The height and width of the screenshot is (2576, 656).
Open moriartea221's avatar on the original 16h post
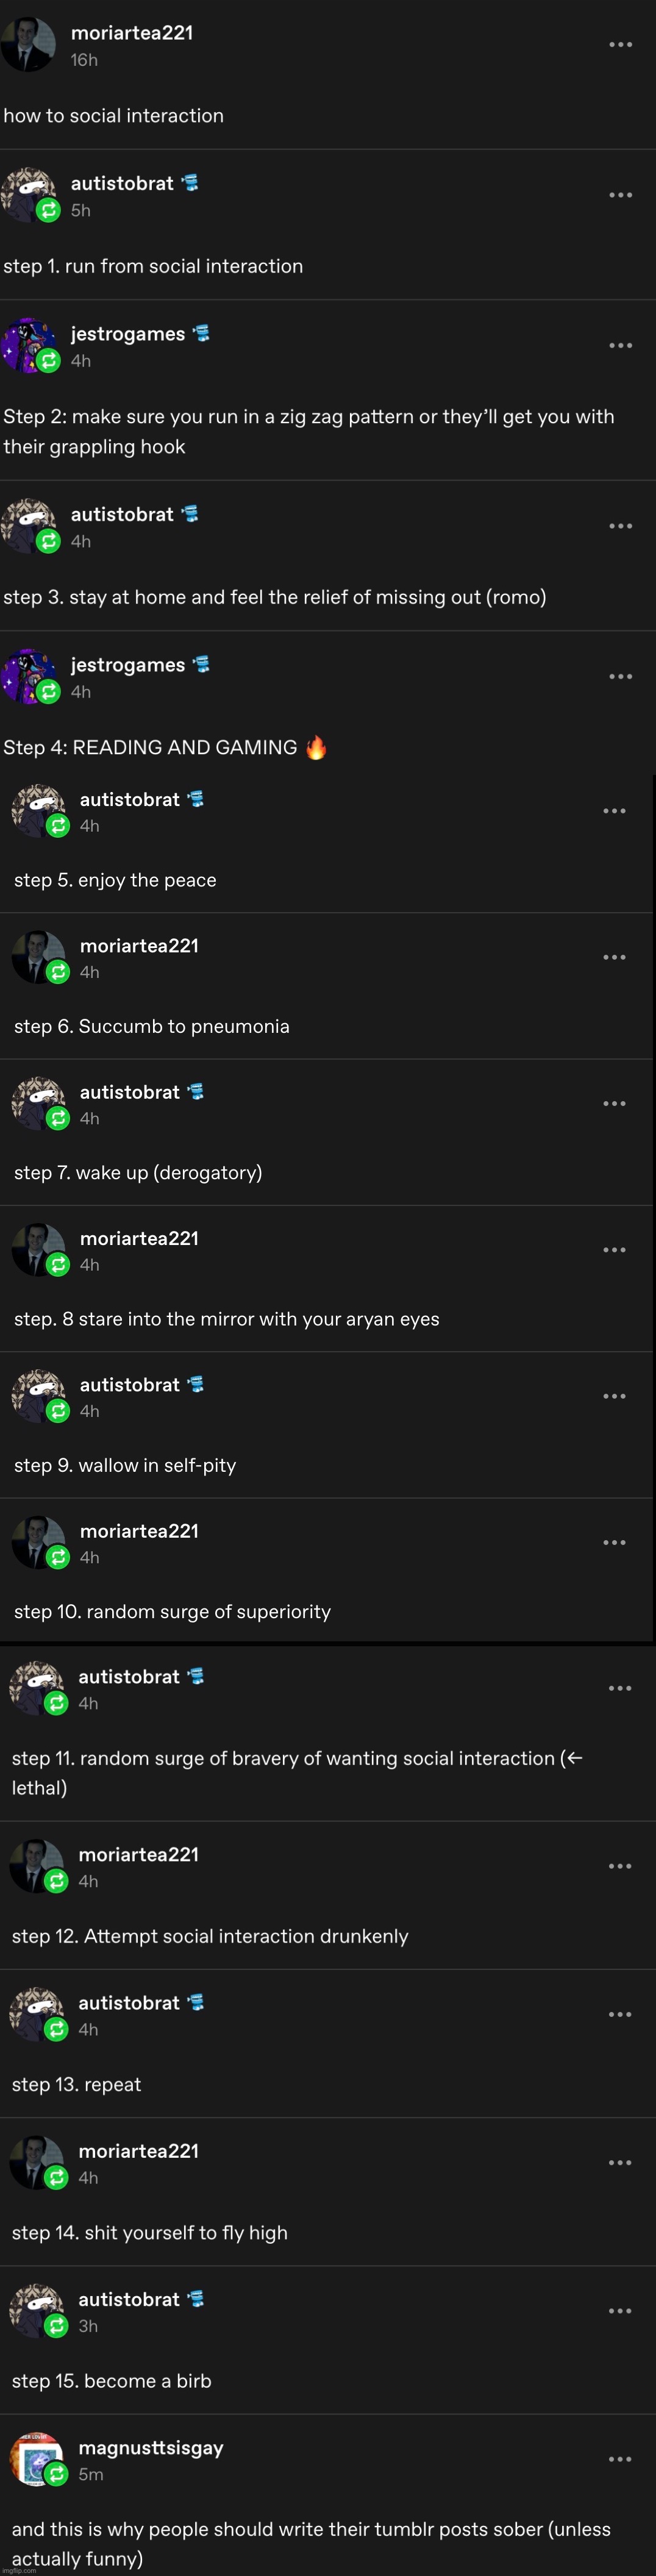click(x=28, y=44)
